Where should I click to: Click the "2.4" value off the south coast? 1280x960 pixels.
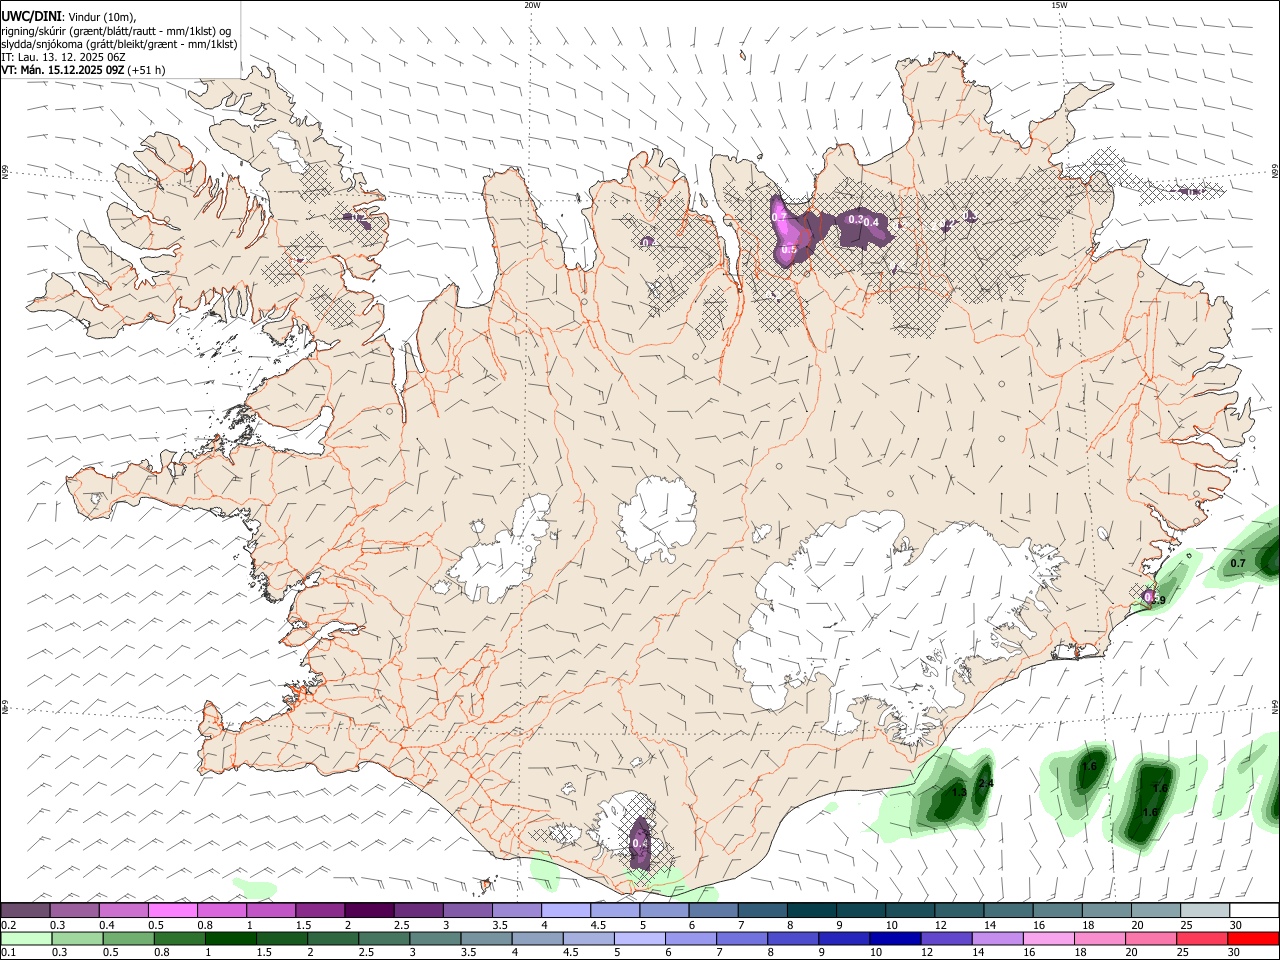(x=986, y=782)
